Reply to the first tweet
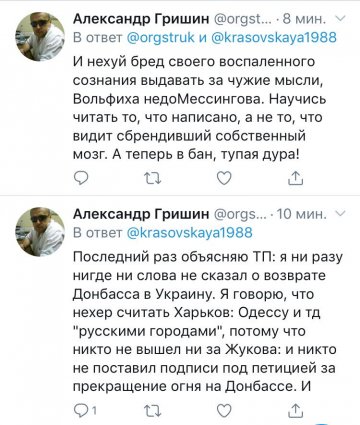This screenshot has width=360, height=425. pos(81,179)
